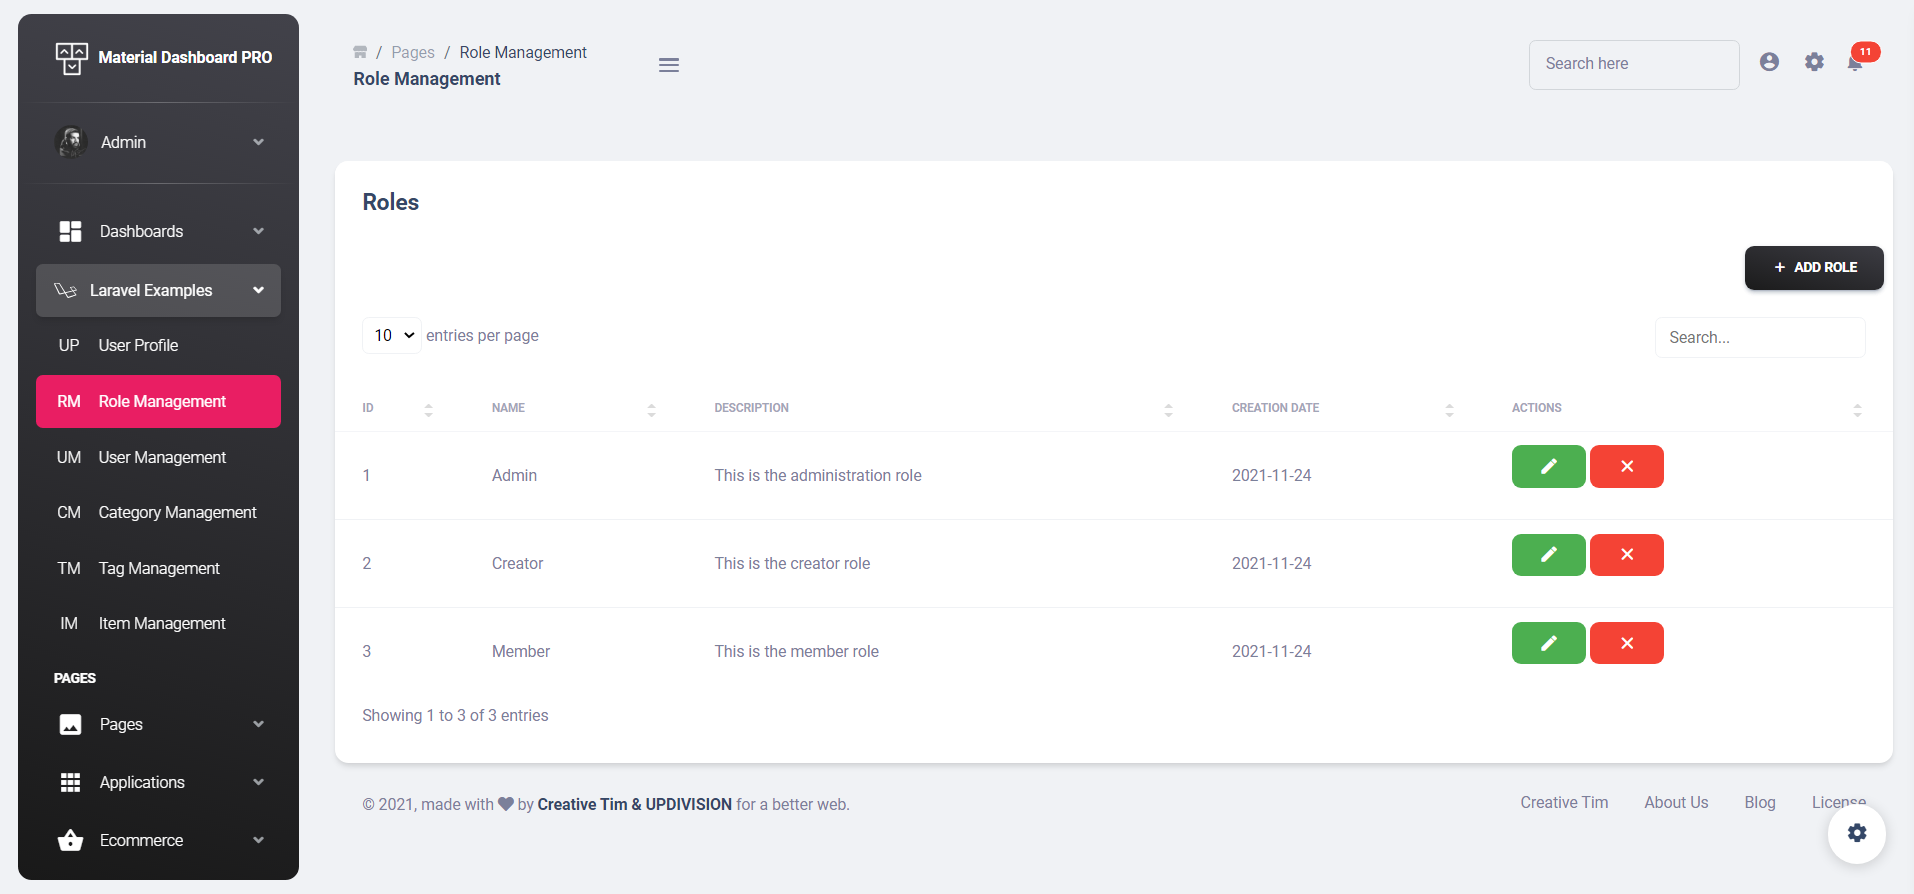Open the entries per page dropdown
The height and width of the screenshot is (894, 1914).
tap(392, 336)
